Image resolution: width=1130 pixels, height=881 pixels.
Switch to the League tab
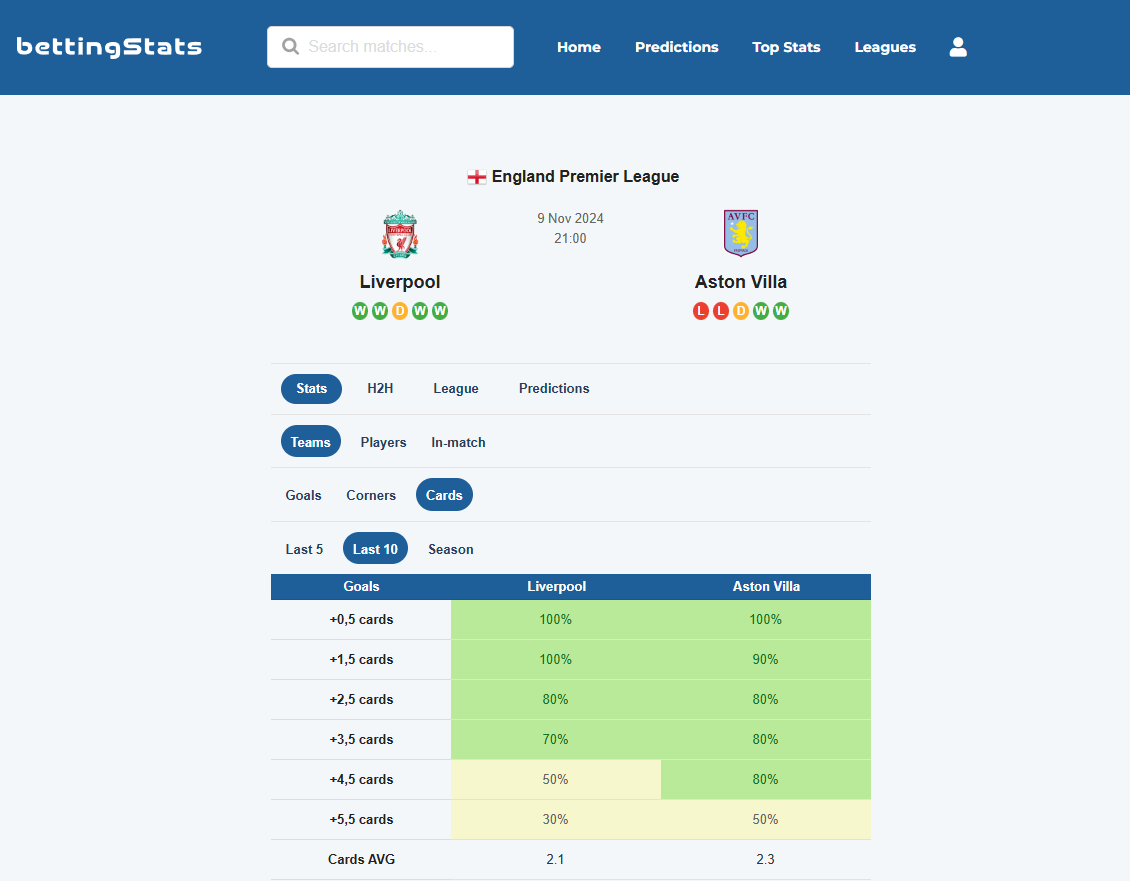click(x=455, y=389)
